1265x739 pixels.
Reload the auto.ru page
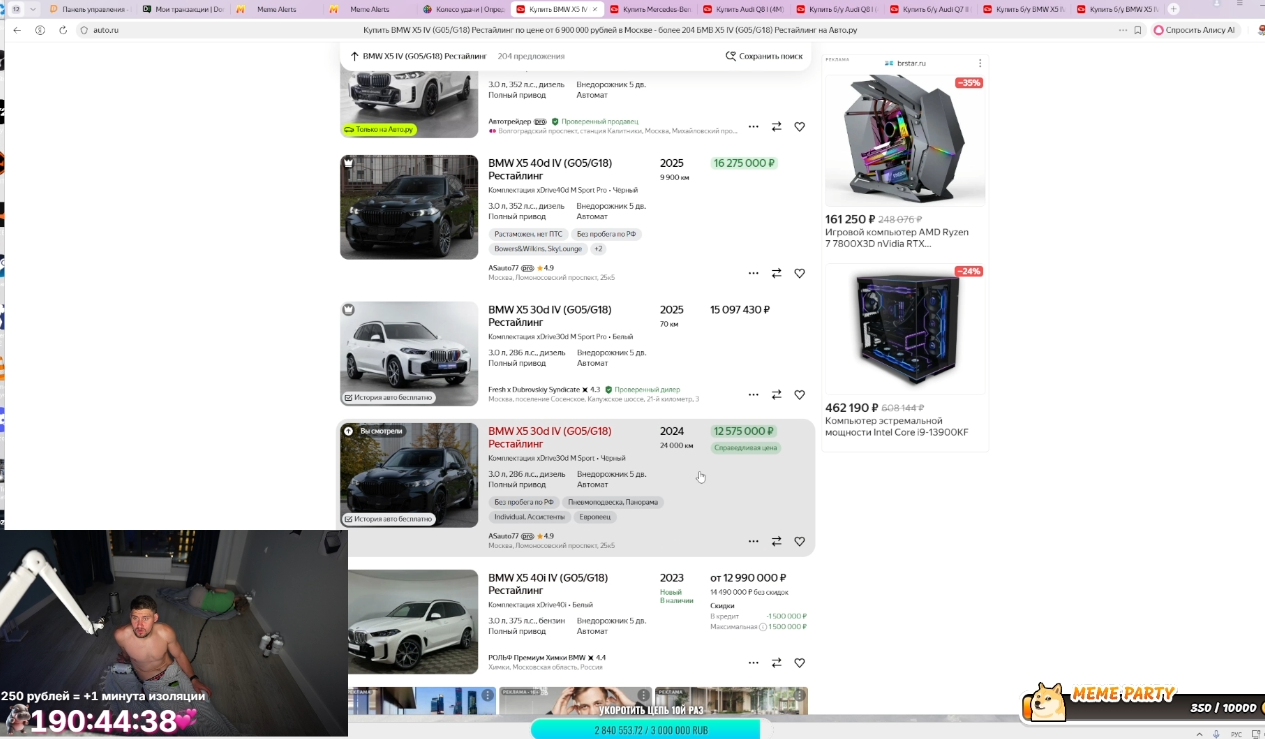point(62,30)
